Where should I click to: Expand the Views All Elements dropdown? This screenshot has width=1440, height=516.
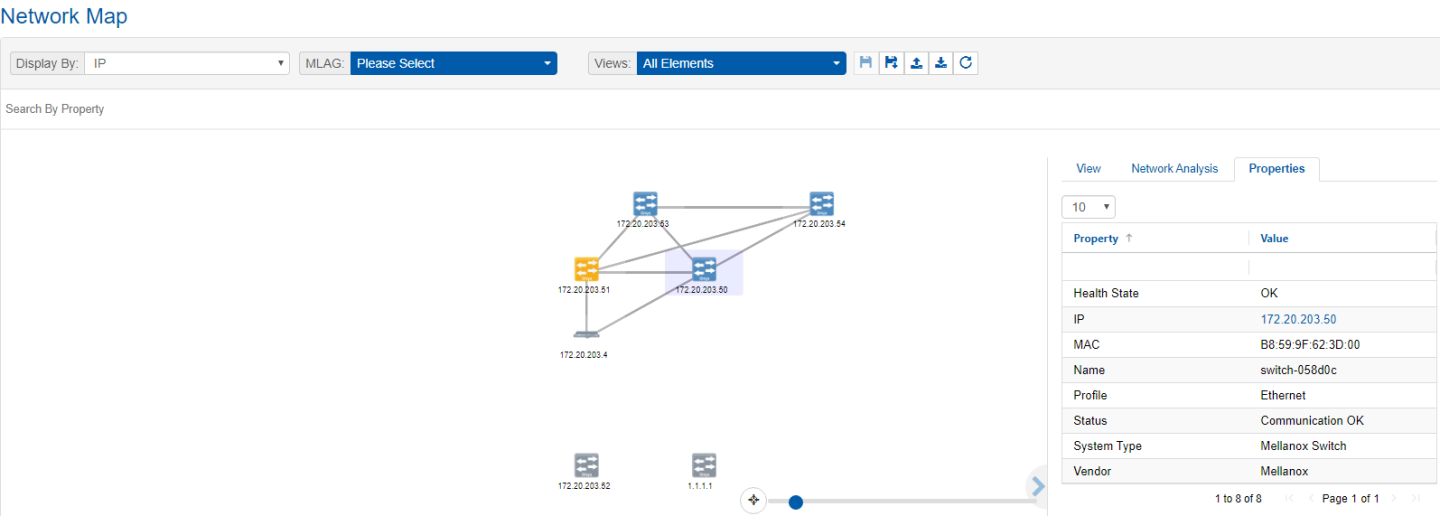point(741,63)
